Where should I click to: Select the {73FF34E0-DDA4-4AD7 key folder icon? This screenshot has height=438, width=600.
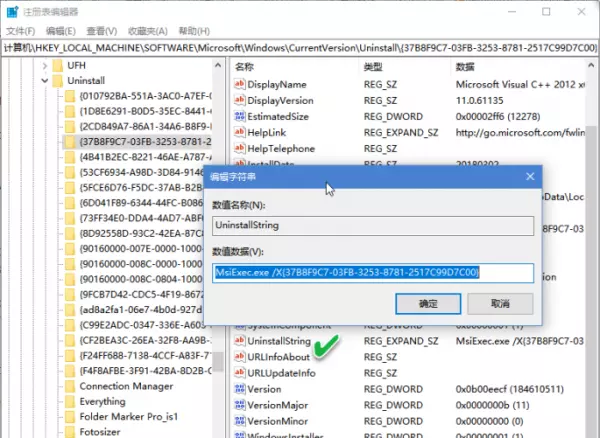[x=70, y=218]
